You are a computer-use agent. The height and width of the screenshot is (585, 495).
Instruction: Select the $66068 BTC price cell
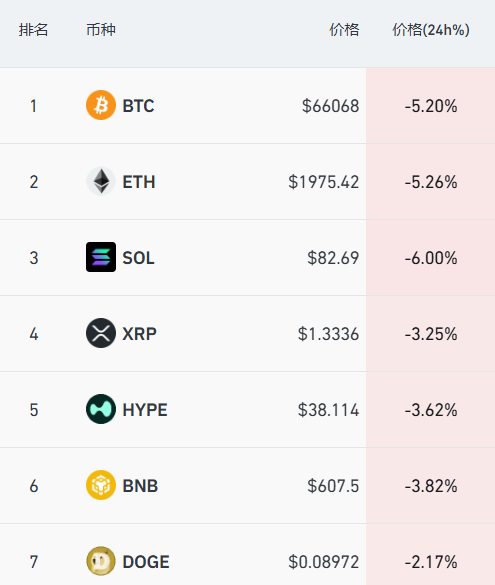click(x=330, y=106)
